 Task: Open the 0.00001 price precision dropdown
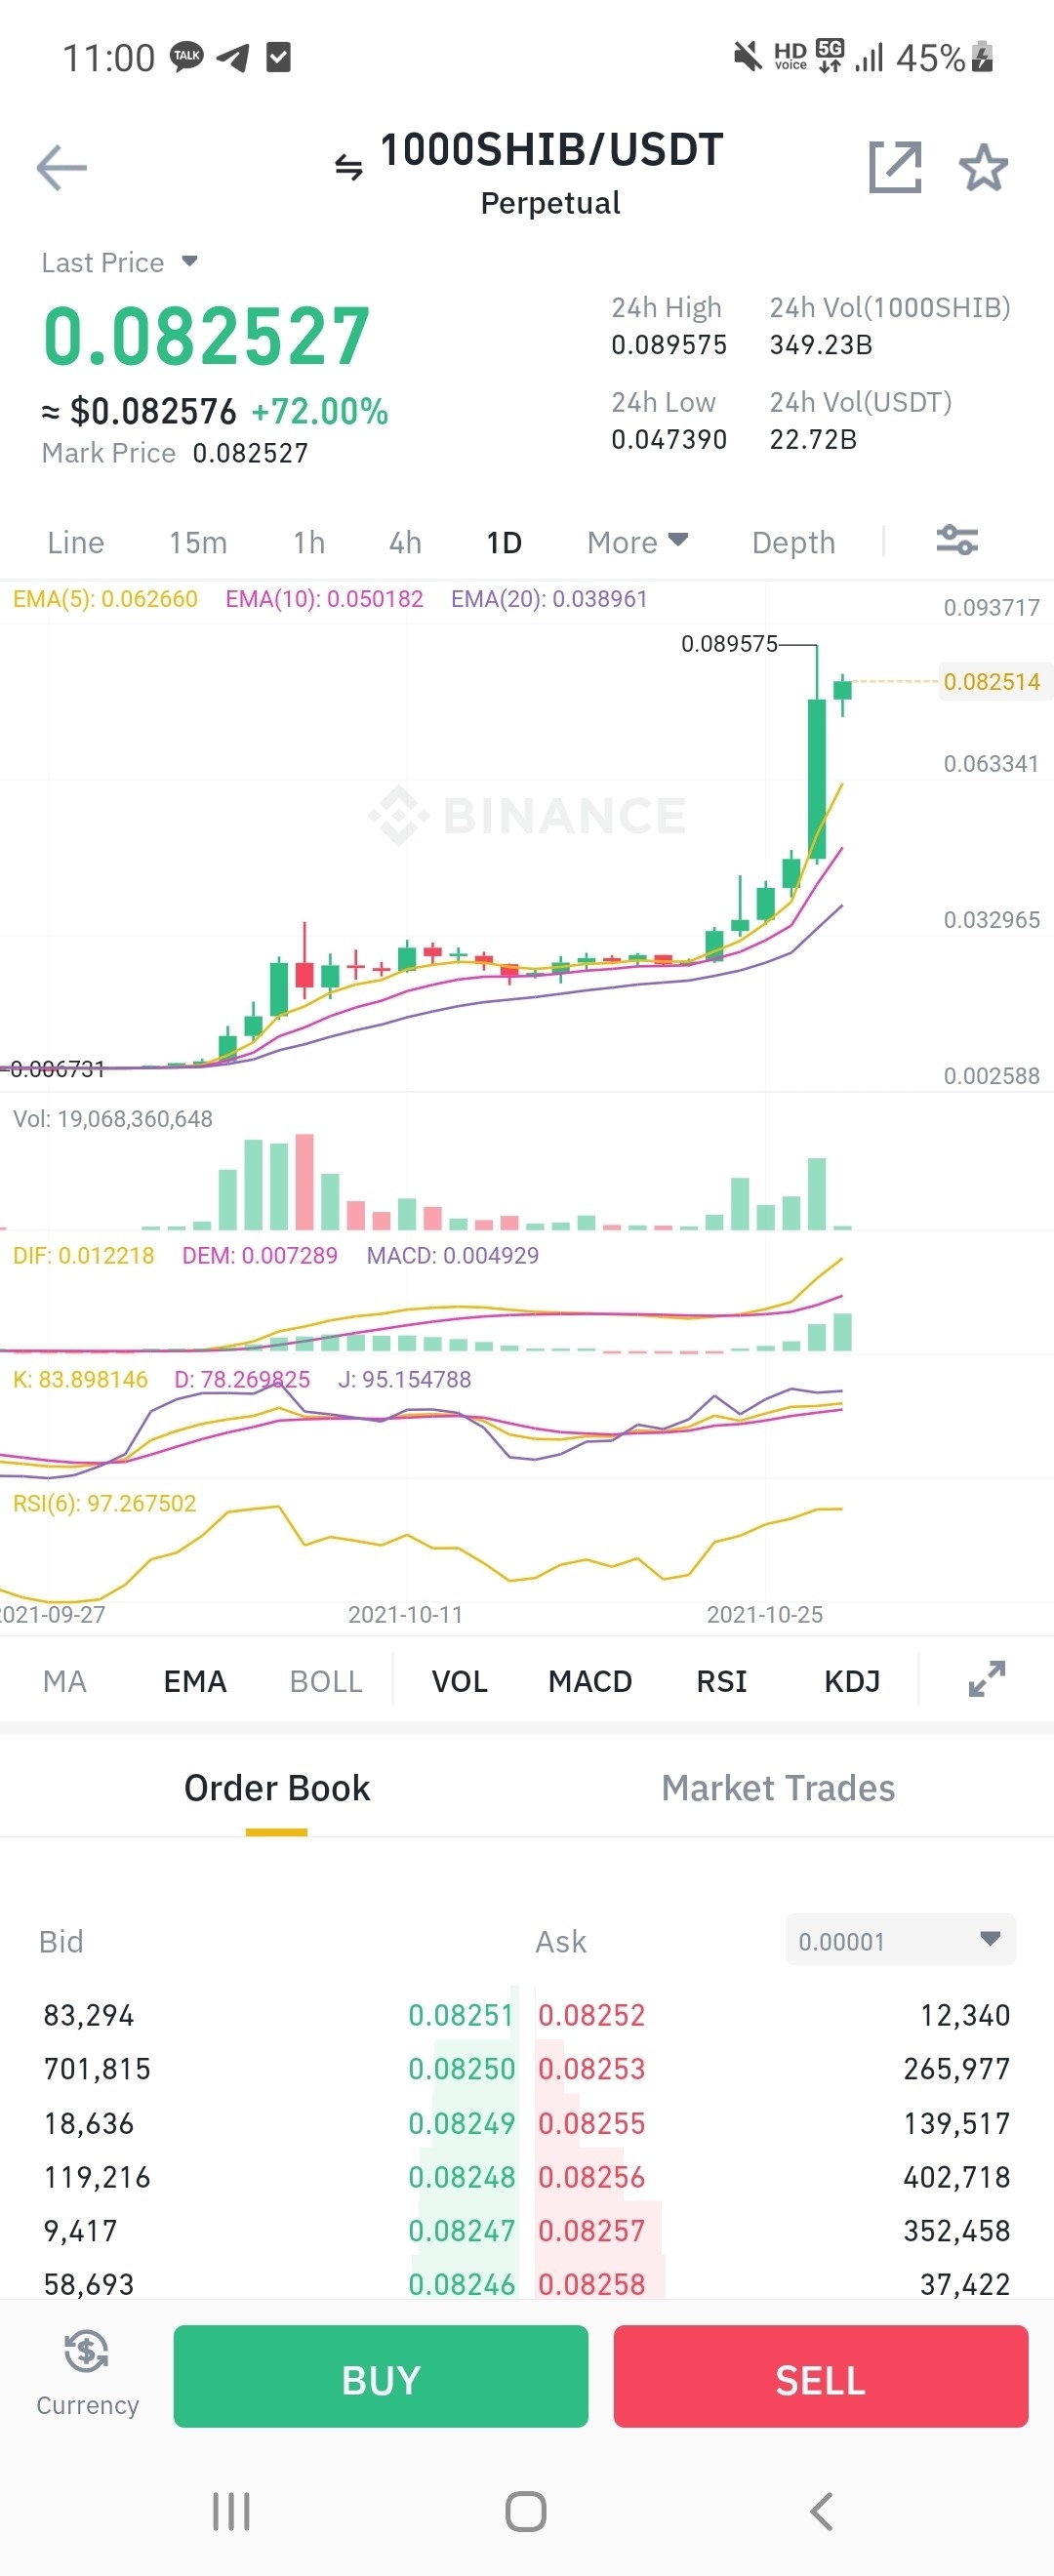click(899, 1941)
